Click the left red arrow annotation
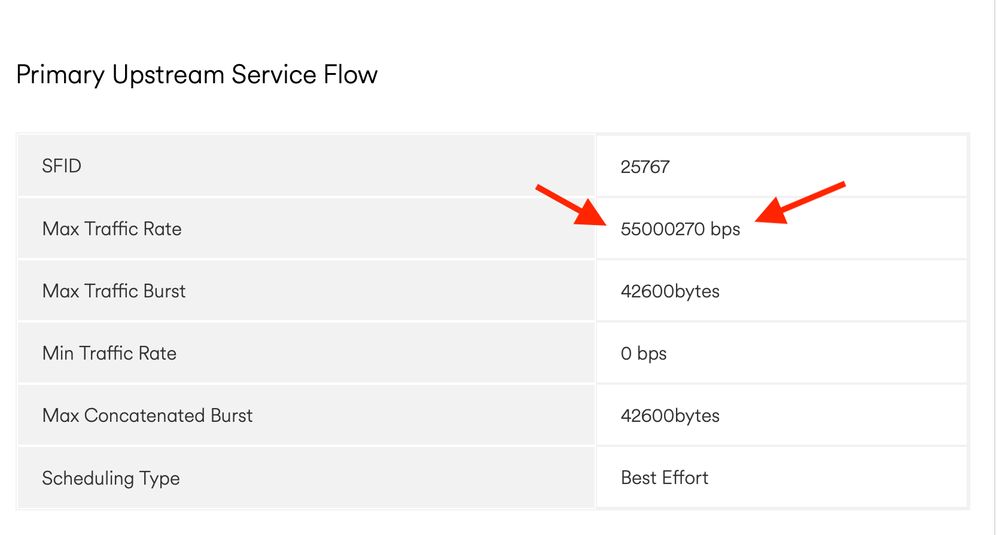This screenshot has width=999, height=535. click(x=570, y=205)
